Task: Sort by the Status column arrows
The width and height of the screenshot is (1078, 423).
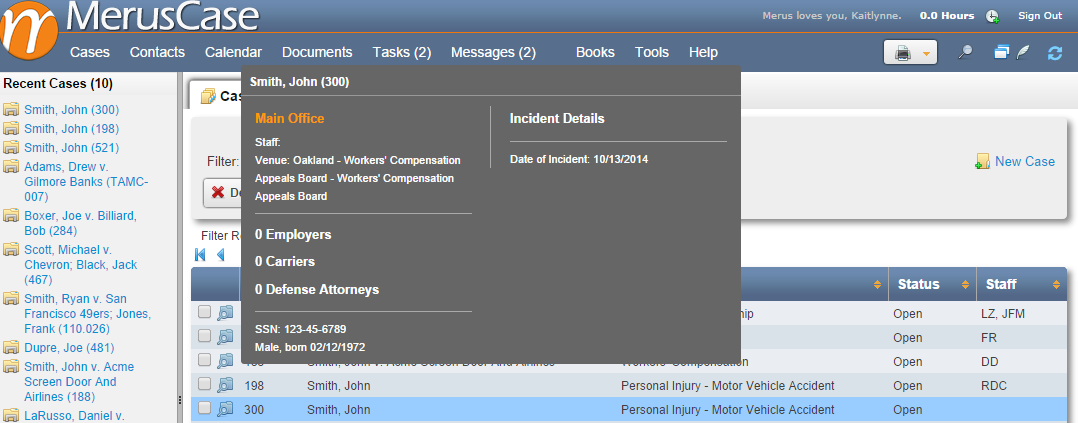Action: pyautogui.click(x=966, y=285)
